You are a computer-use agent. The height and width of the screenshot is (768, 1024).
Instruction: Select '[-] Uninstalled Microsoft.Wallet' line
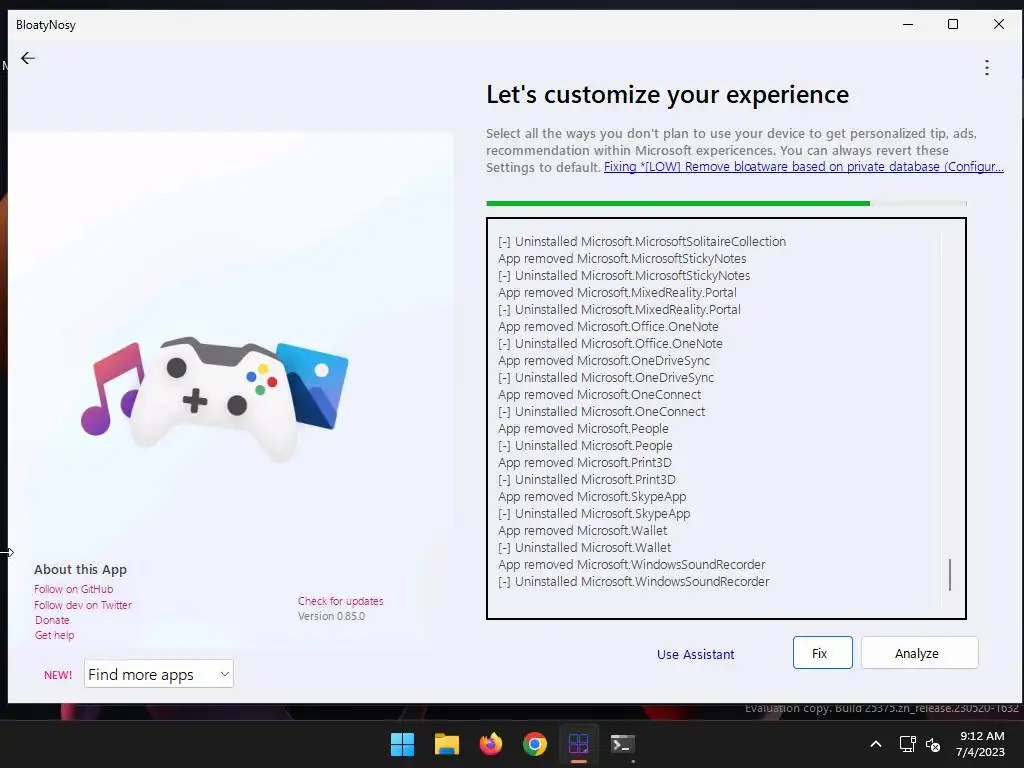pos(584,547)
